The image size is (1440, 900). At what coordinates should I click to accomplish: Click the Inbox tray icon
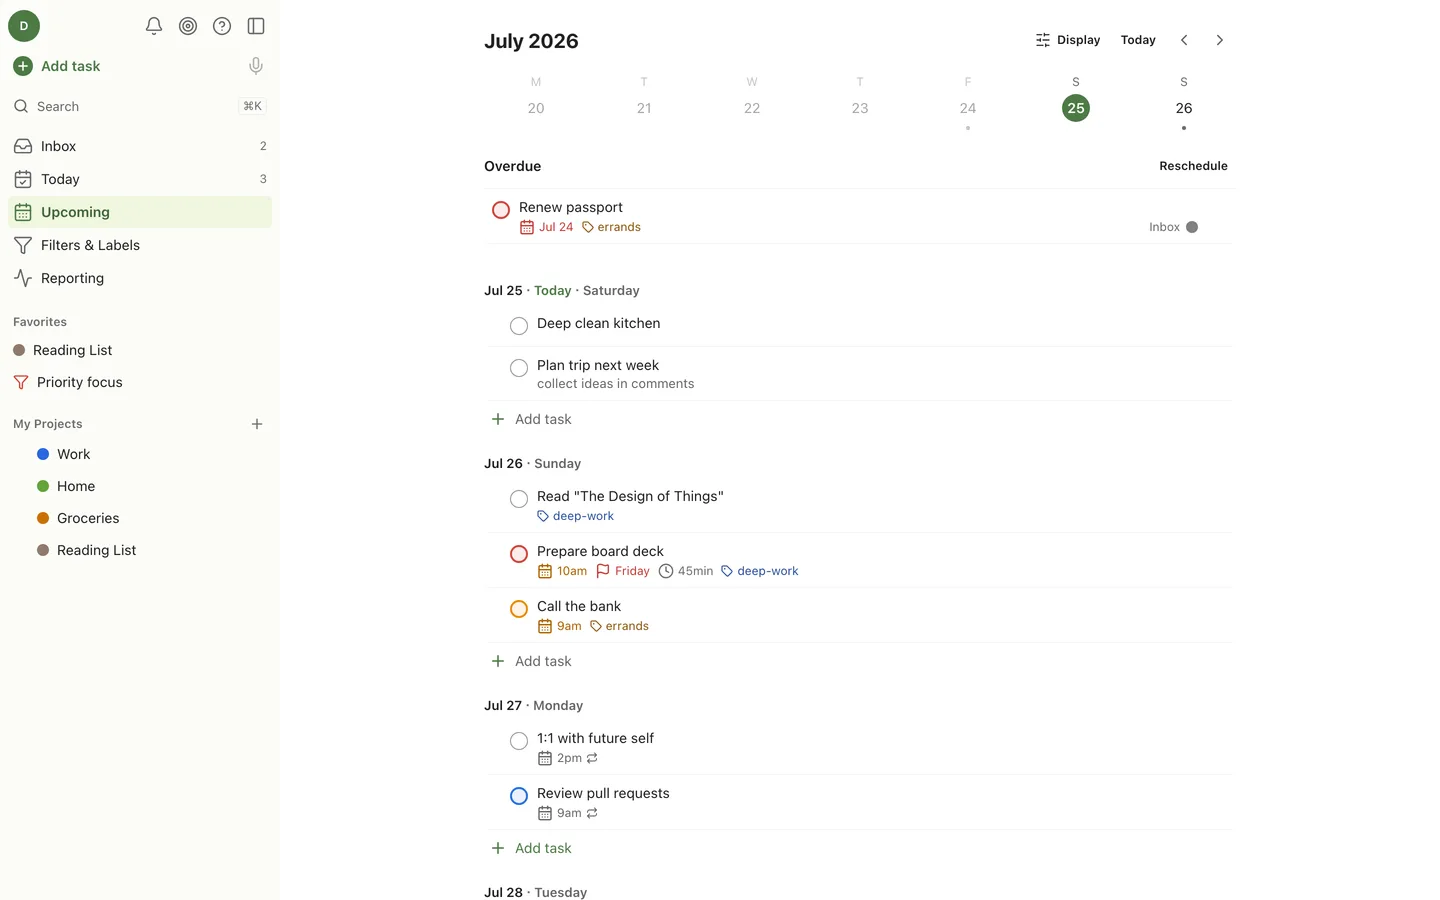tap(23, 146)
